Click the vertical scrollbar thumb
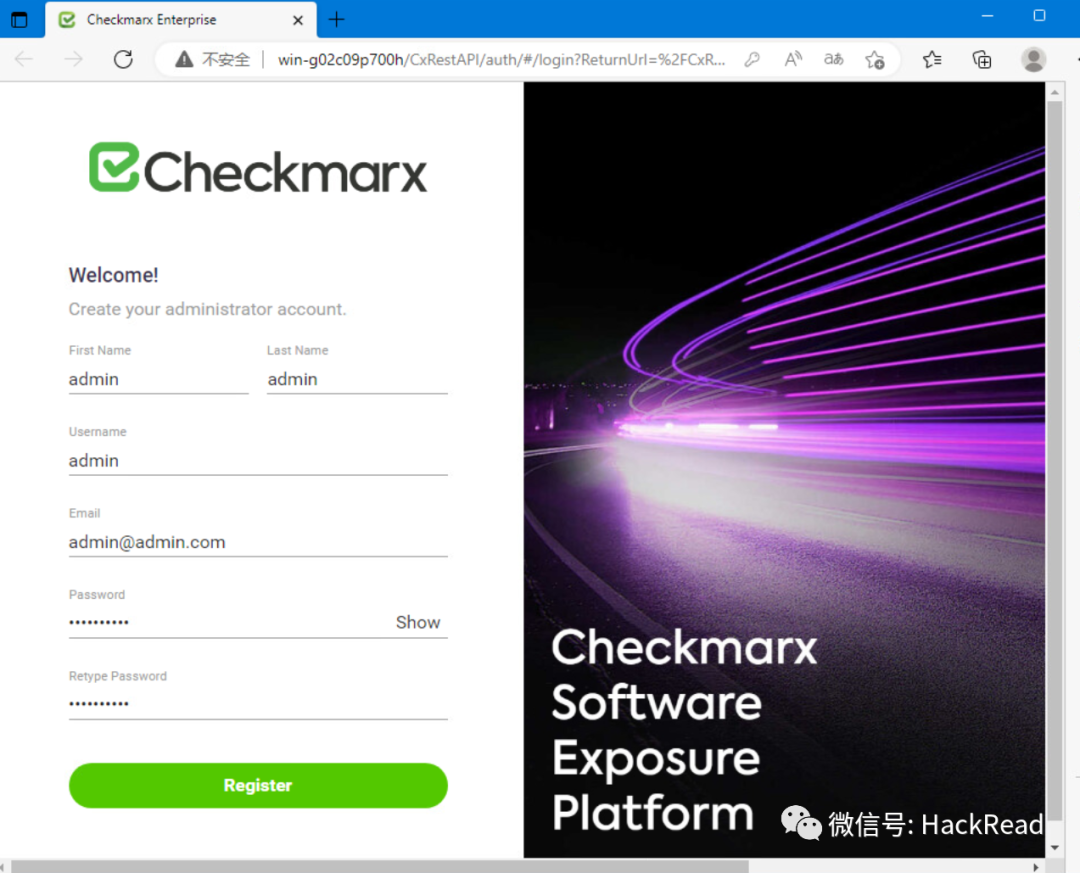 point(1055,462)
